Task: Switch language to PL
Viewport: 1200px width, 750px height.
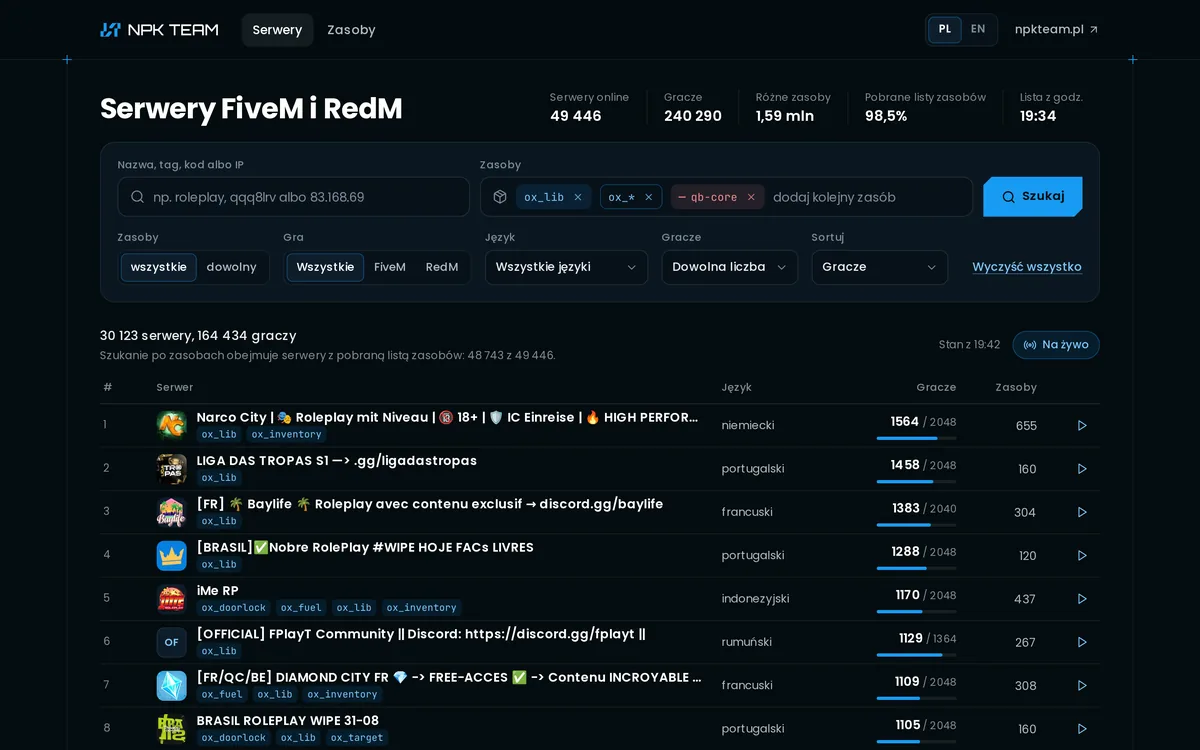Action: [x=945, y=29]
